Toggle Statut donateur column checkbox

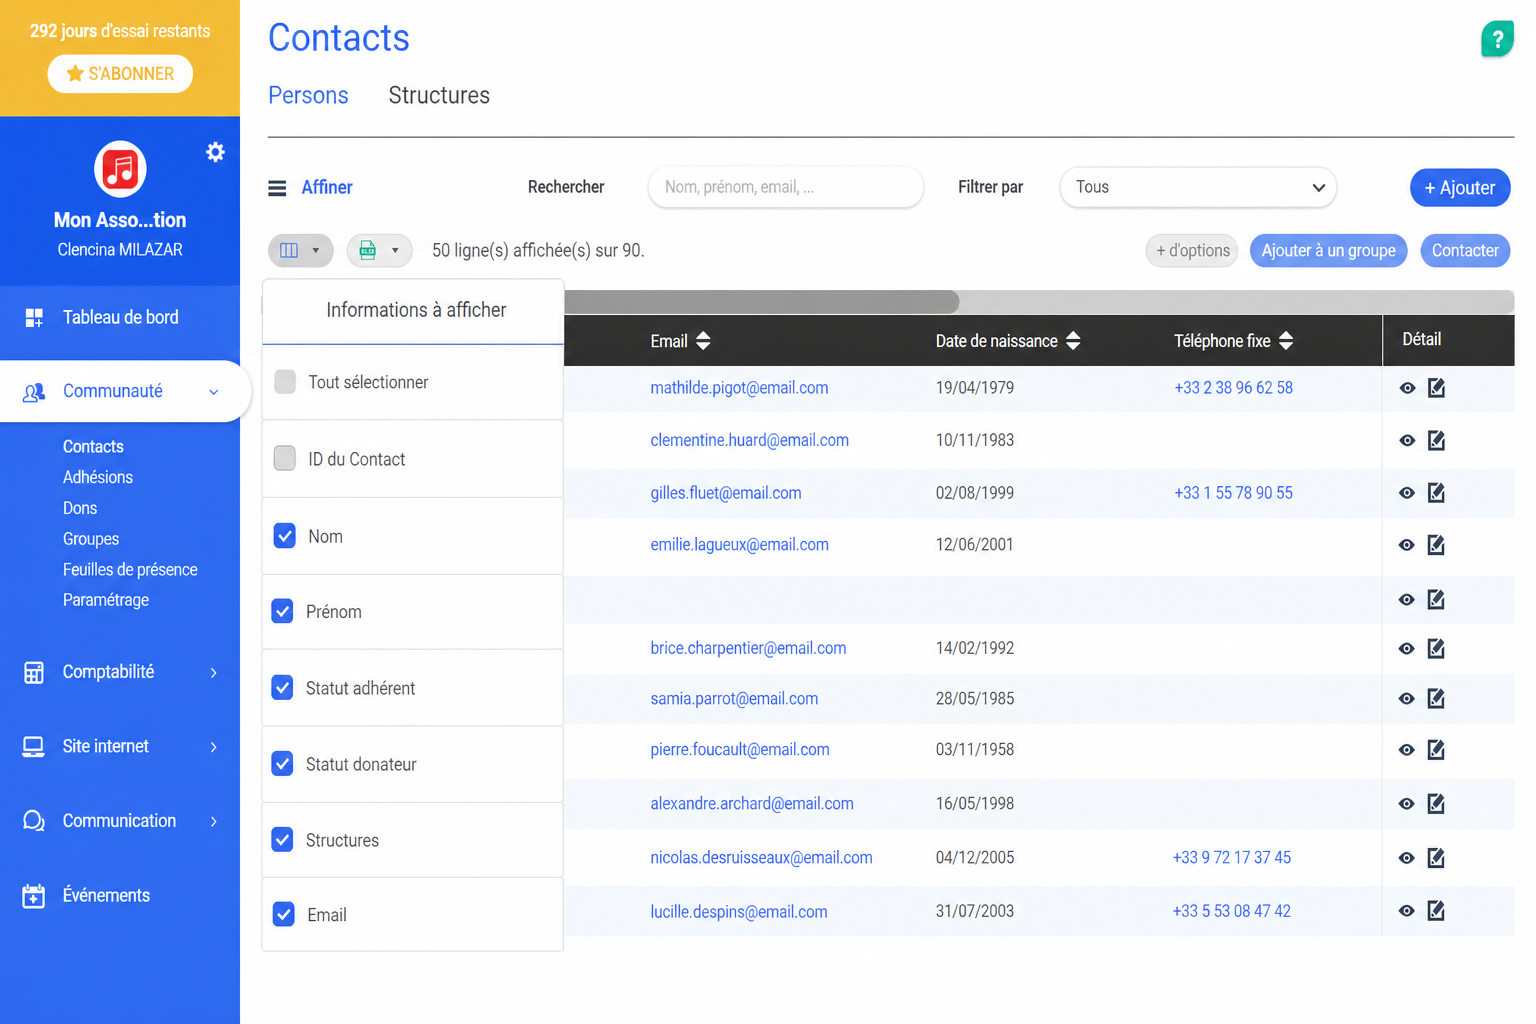(x=283, y=763)
